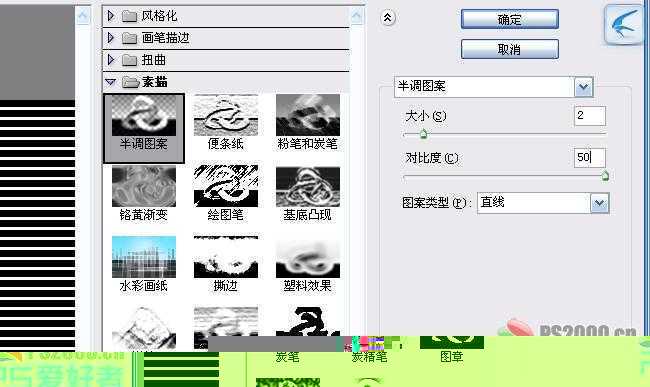Image resolution: width=650 pixels, height=387 pixels.
Task: Click the 基底凸现 label text
Action: point(308,215)
